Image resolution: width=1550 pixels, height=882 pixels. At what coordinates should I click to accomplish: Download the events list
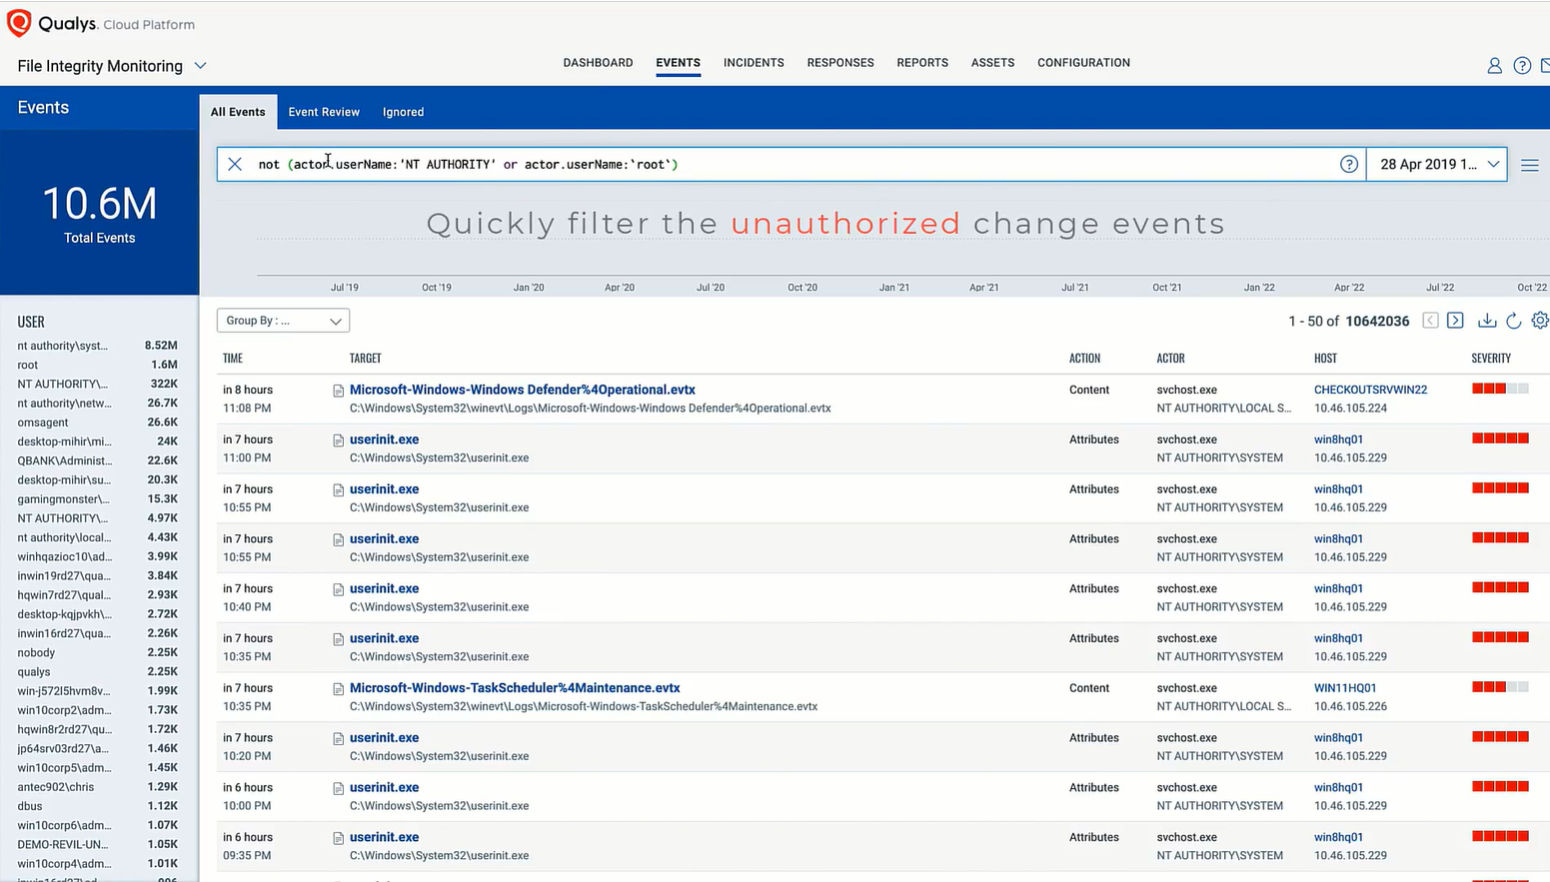click(1486, 320)
